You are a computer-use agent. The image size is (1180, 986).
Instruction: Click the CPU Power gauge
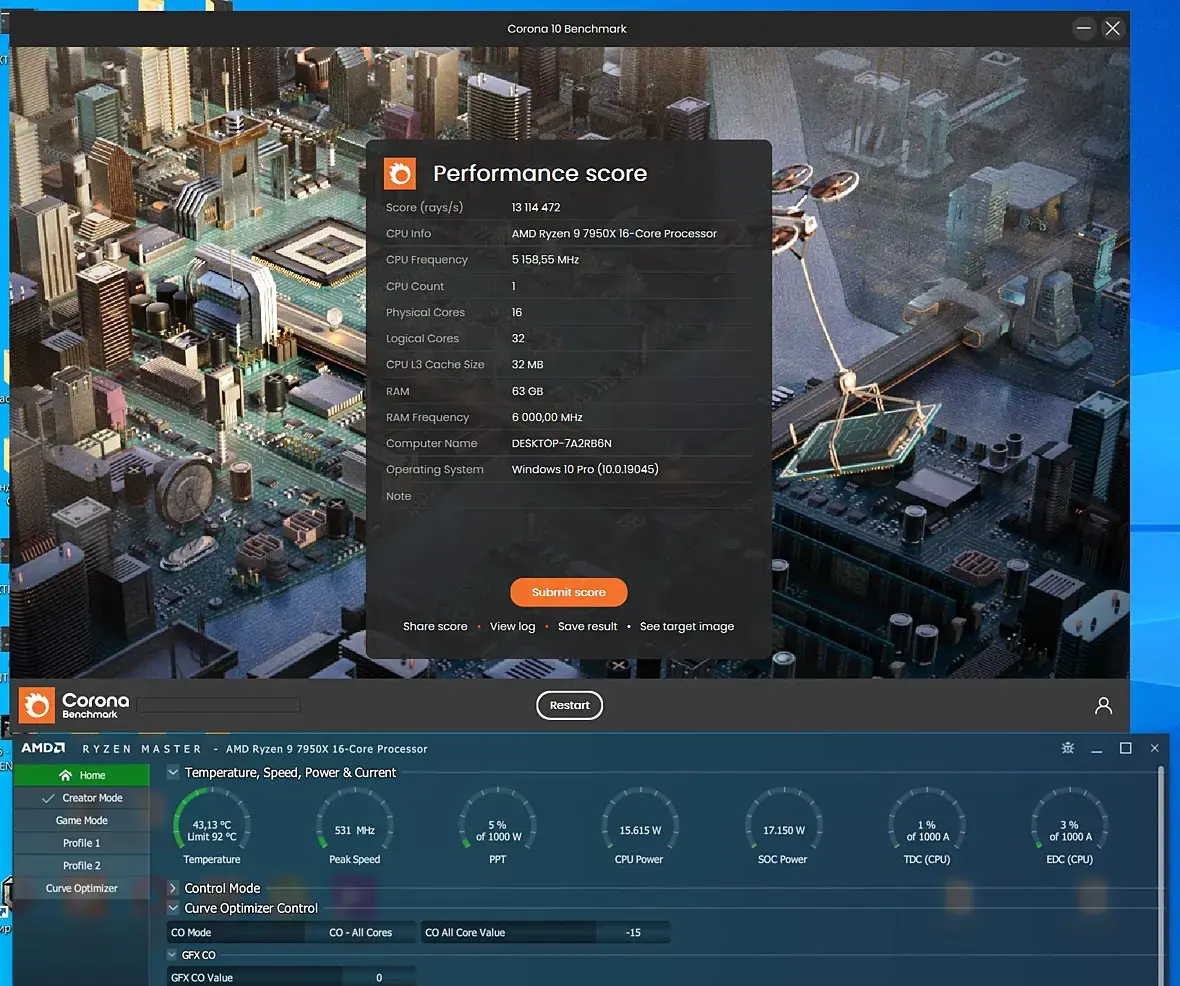pos(640,826)
